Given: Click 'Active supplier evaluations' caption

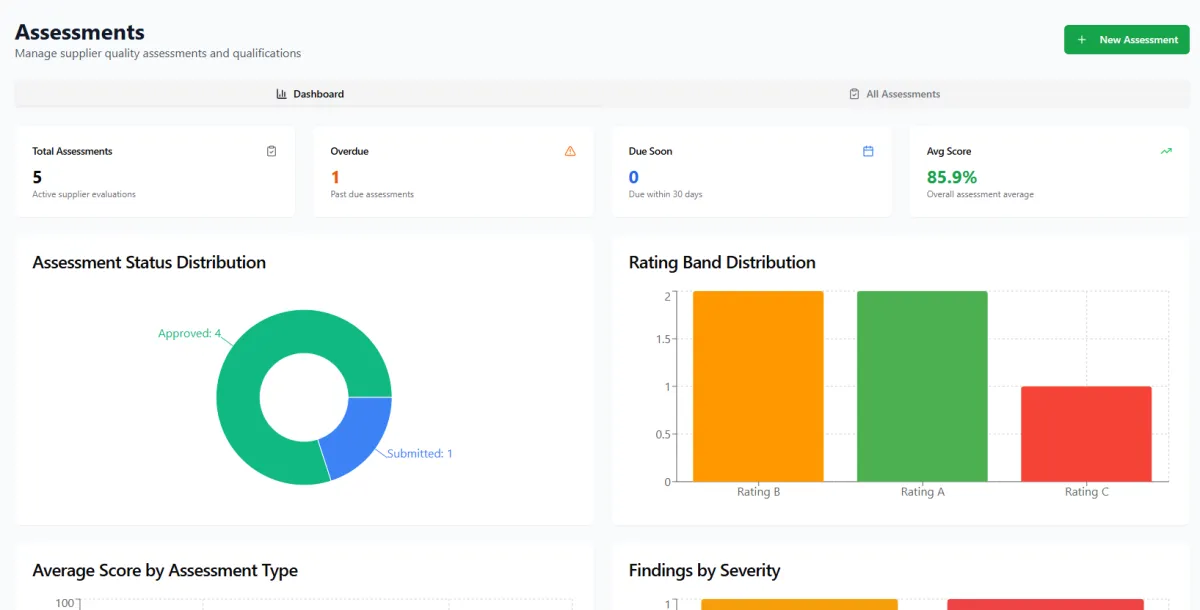Looking at the screenshot, I should coord(84,194).
